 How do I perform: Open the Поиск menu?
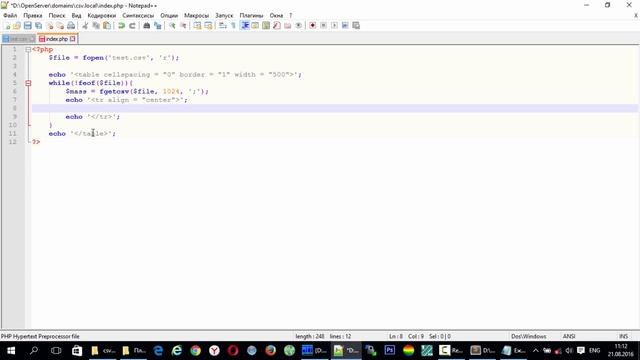point(57,16)
